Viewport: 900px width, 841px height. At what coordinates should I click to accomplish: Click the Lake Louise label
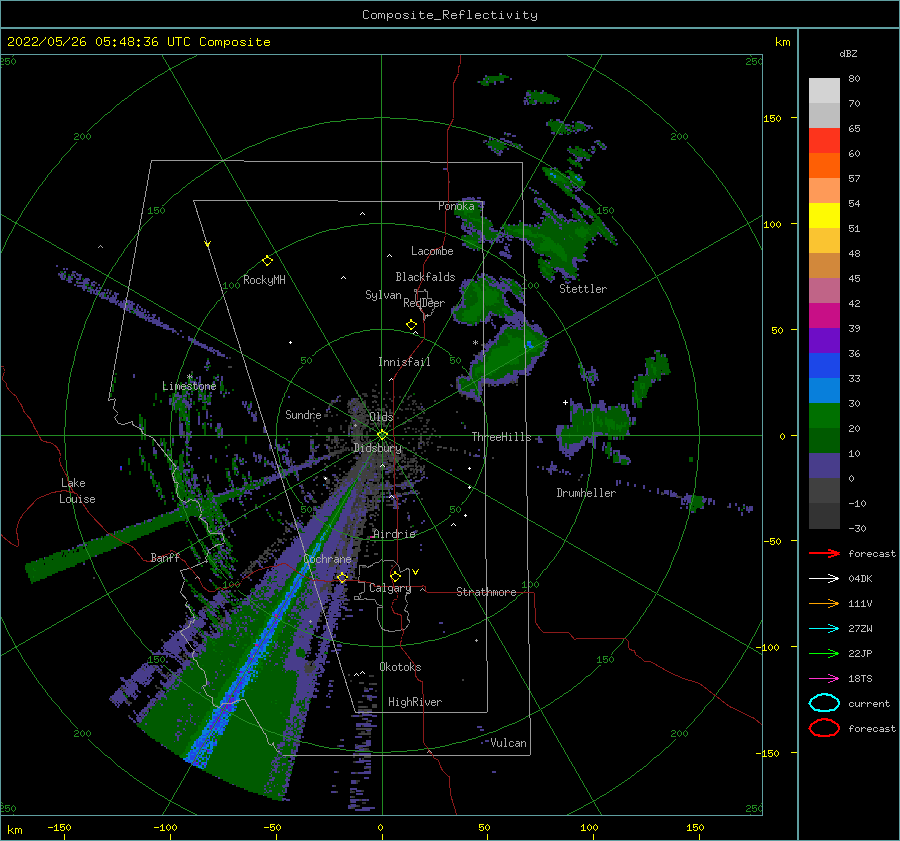pos(77,491)
